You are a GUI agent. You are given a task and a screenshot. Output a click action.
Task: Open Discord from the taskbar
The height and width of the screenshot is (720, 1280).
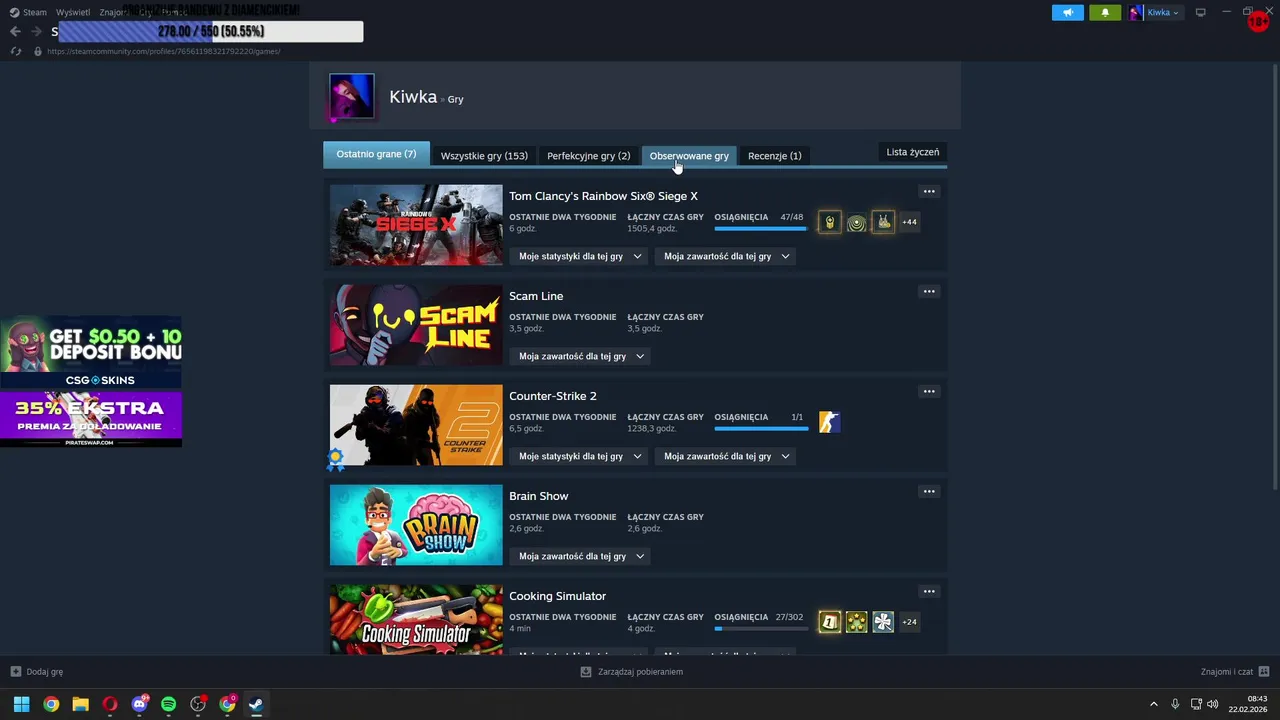coord(139,704)
